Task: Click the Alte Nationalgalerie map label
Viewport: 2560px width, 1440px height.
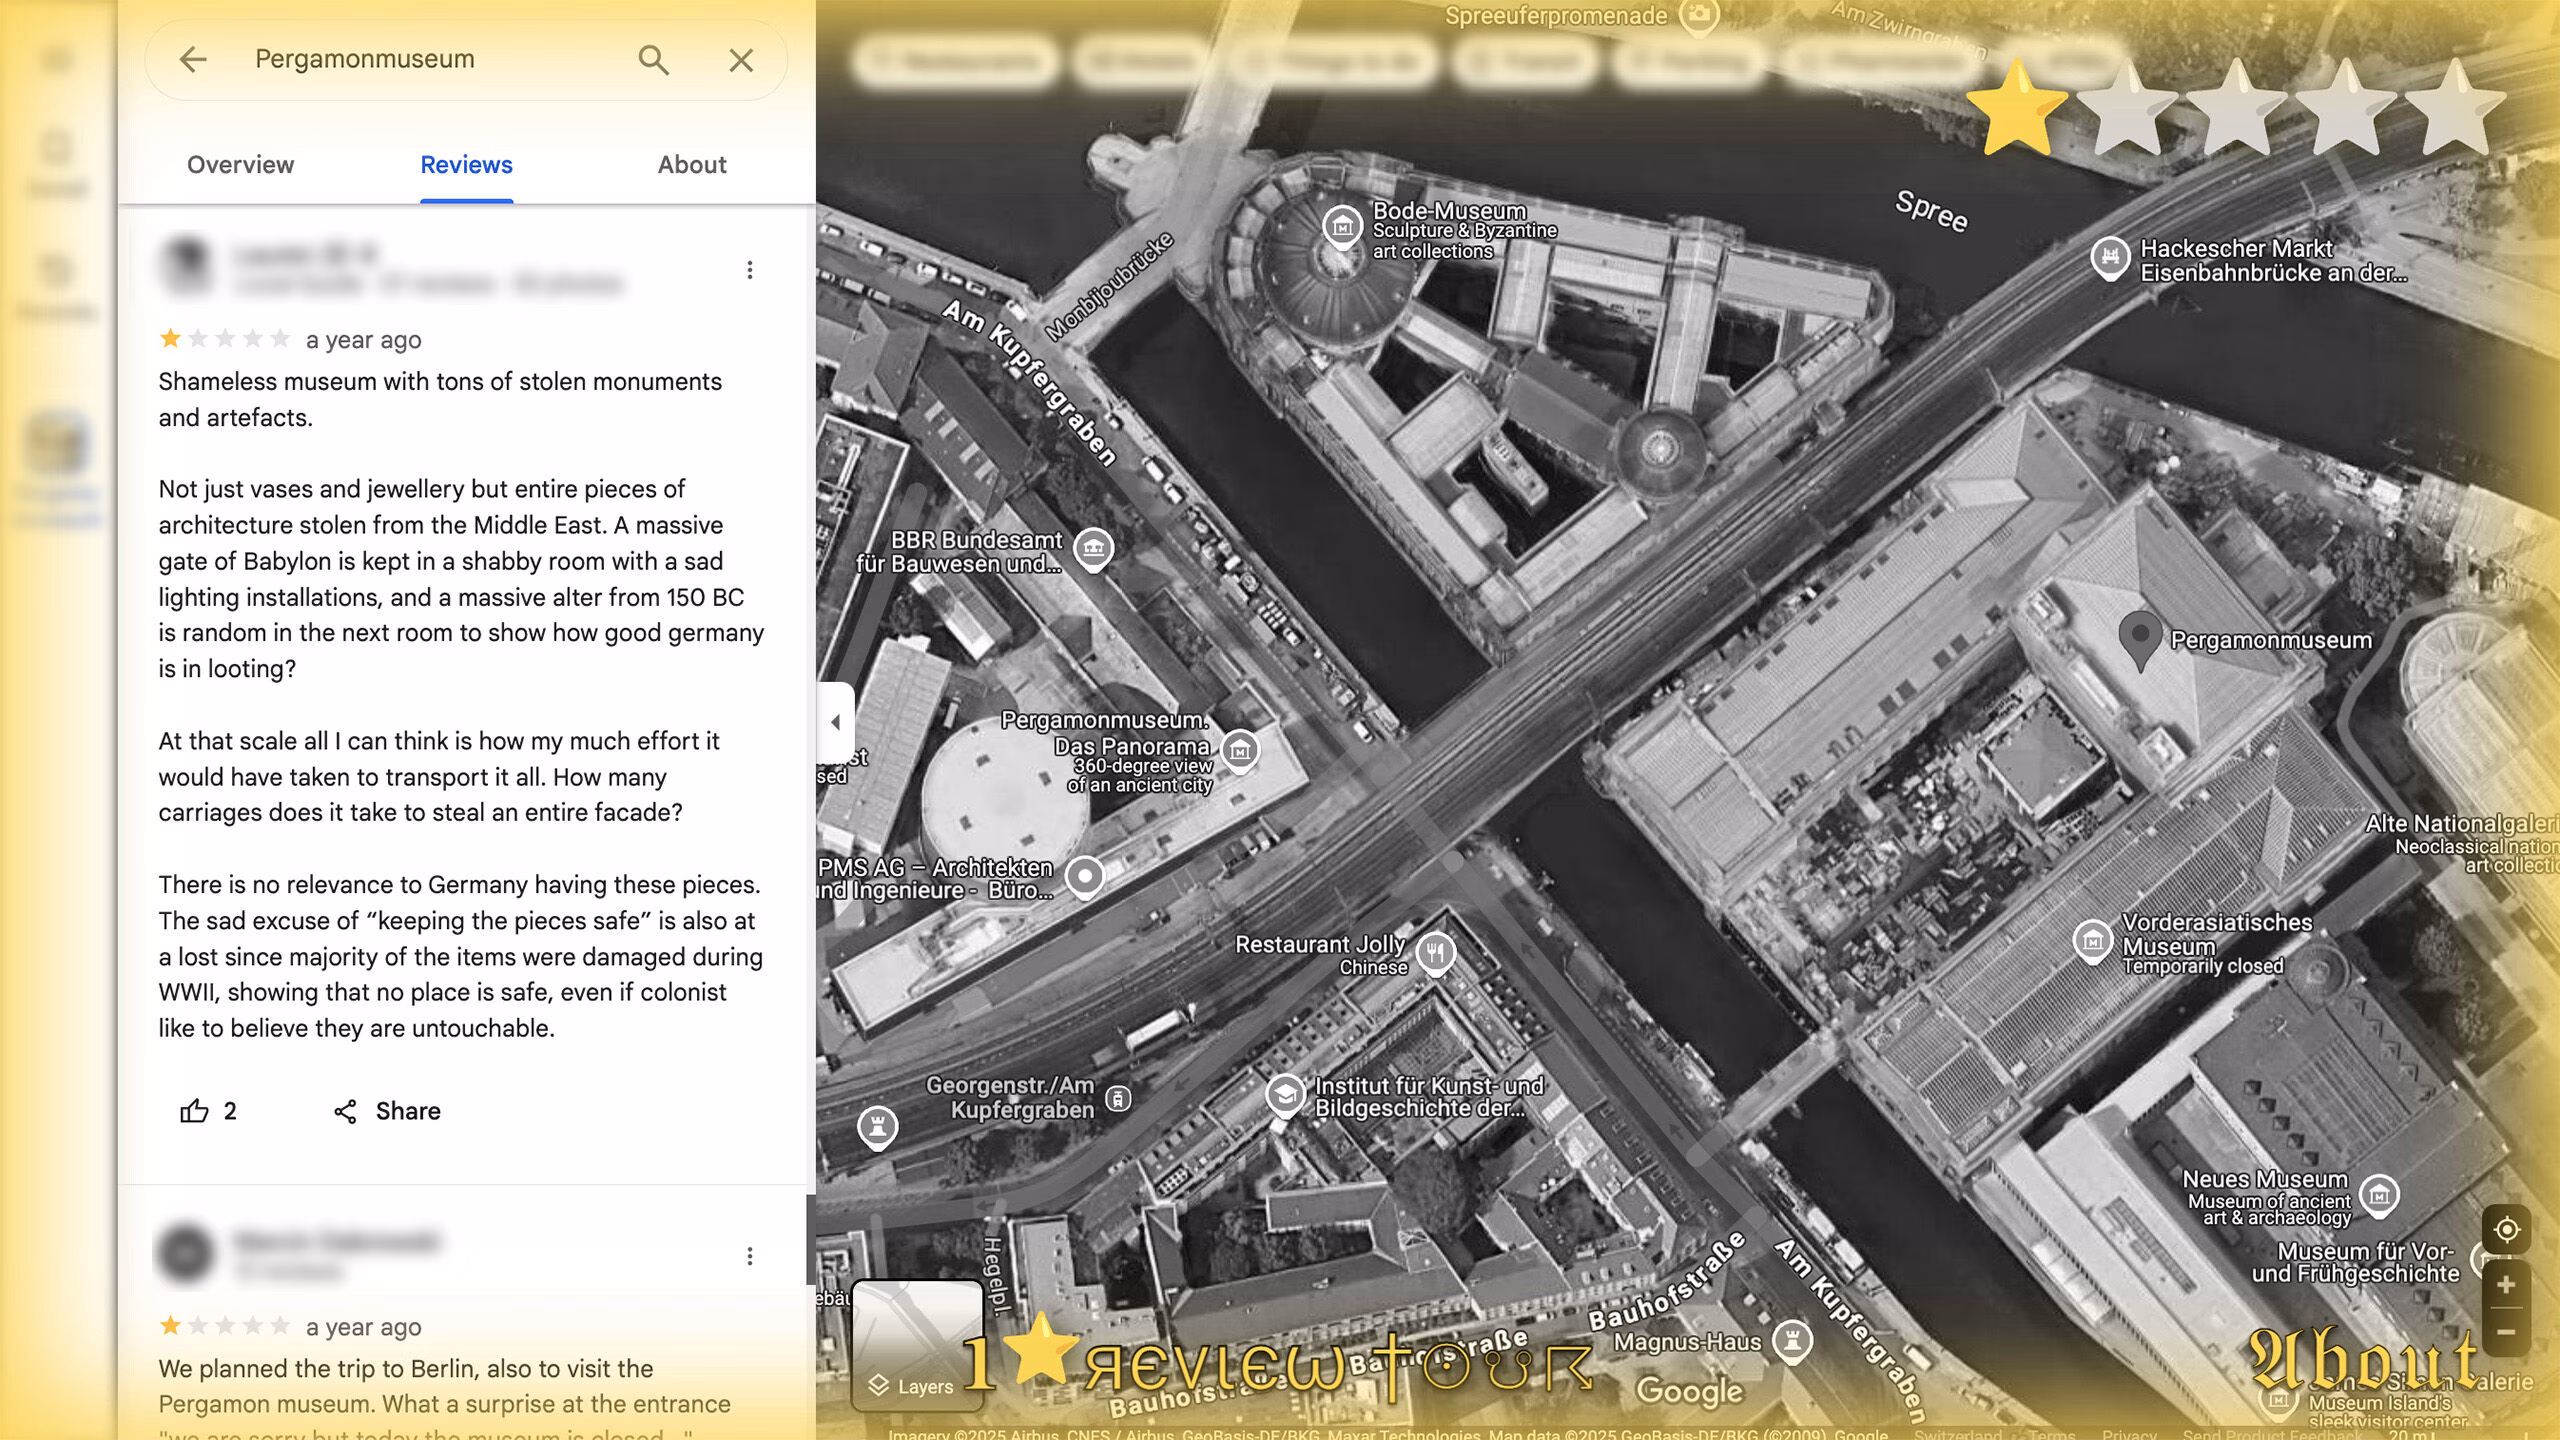Action: pyautogui.click(x=2462, y=845)
